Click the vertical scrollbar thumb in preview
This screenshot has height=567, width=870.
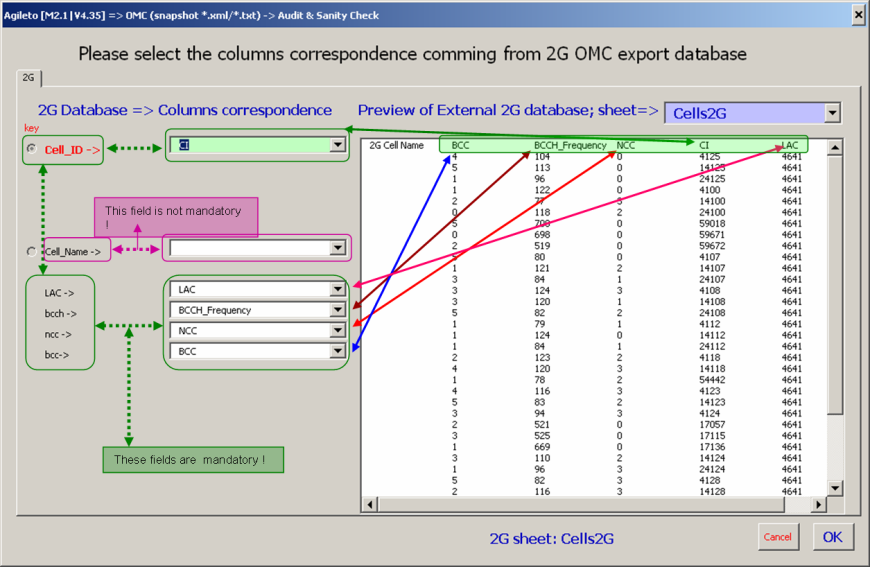coord(835,280)
